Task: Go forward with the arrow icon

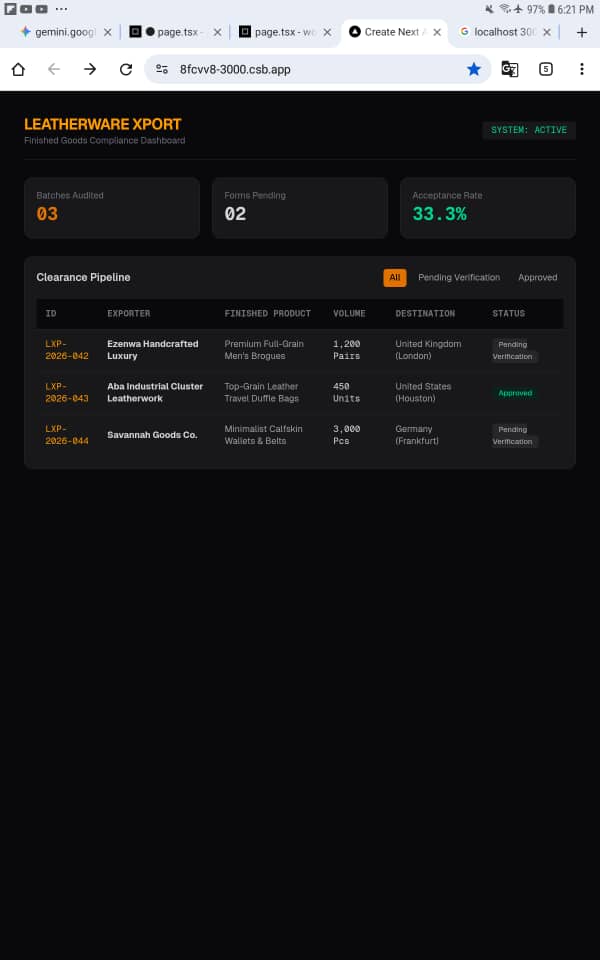Action: [x=90, y=69]
